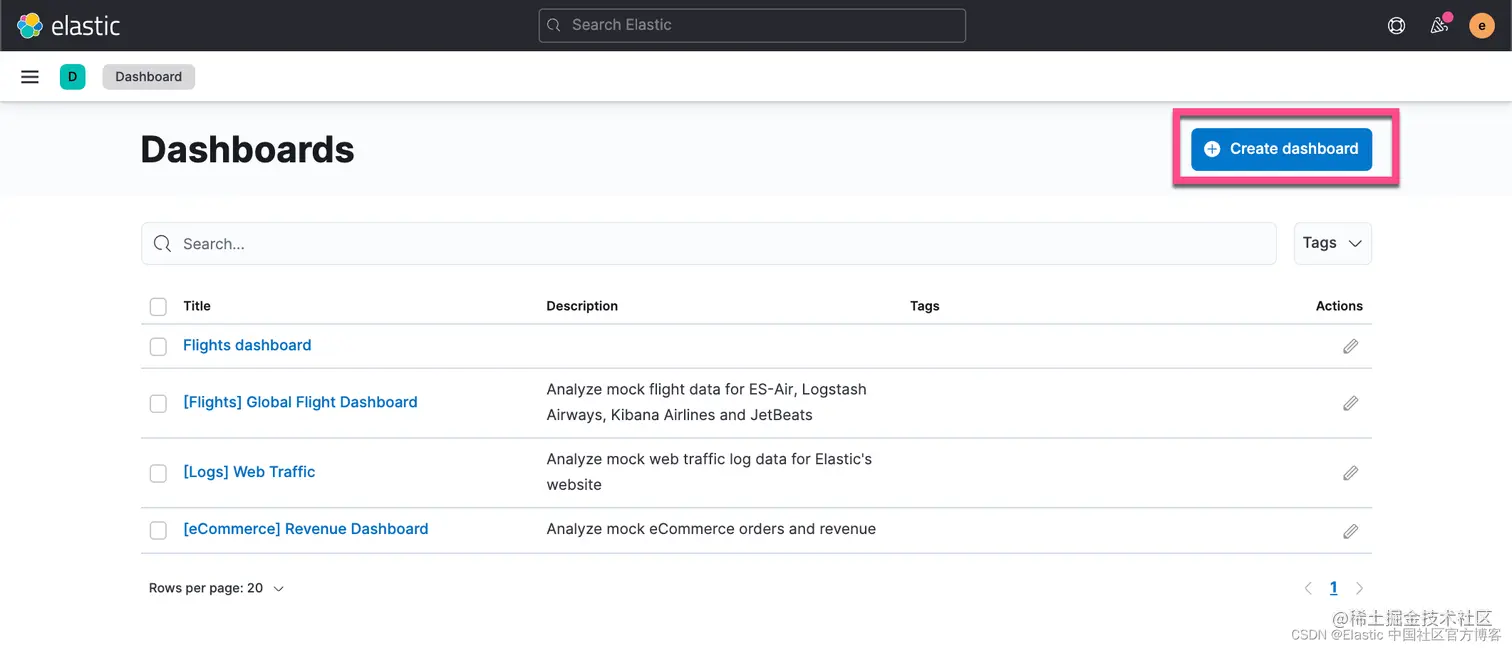The height and width of the screenshot is (648, 1512).
Task: Open the newsfeed notifications icon
Action: 1439,26
